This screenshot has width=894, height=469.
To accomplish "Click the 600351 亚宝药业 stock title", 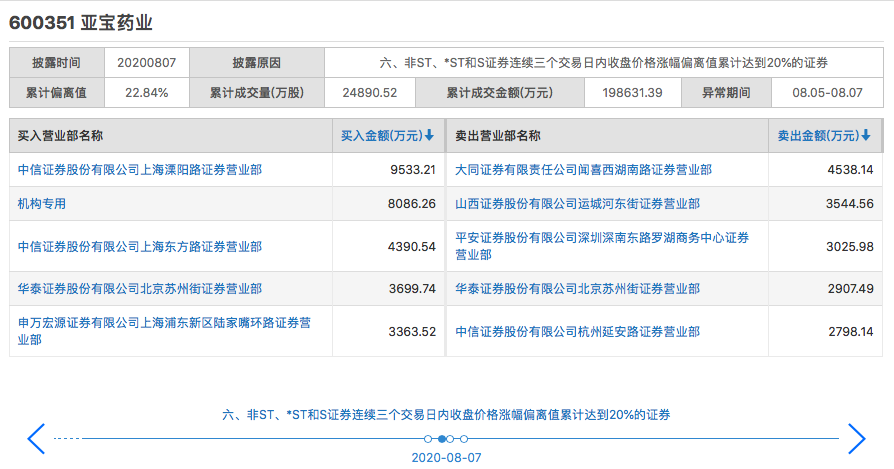I will click(80, 23).
